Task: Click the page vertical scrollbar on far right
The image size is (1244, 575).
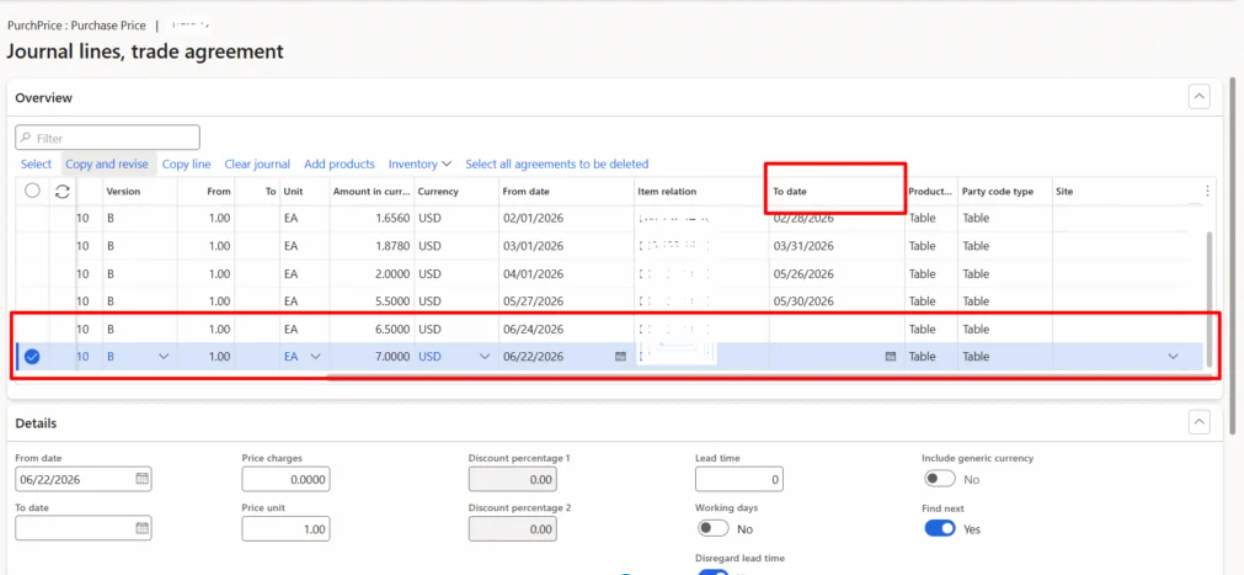Action: click(x=1234, y=255)
